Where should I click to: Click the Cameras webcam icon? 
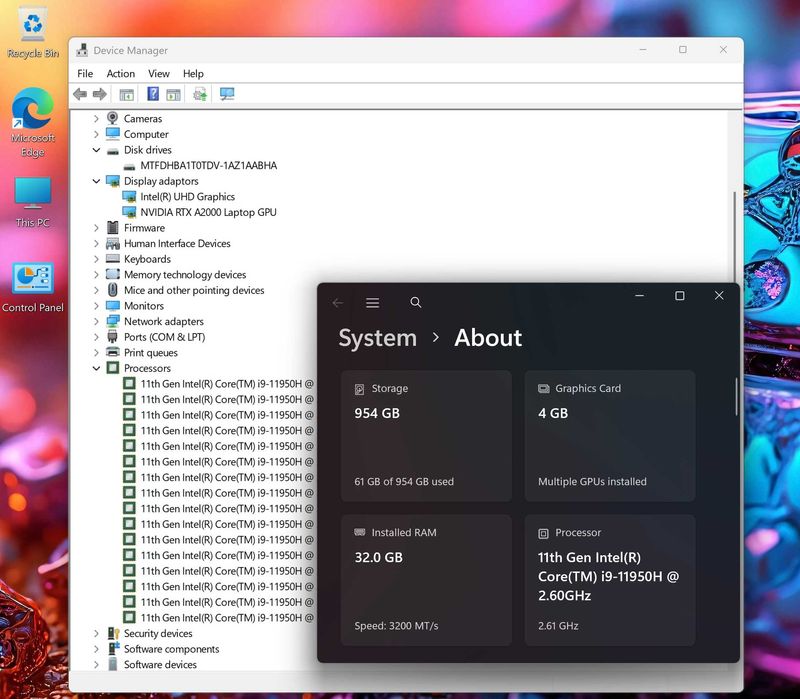pyautogui.click(x=113, y=118)
